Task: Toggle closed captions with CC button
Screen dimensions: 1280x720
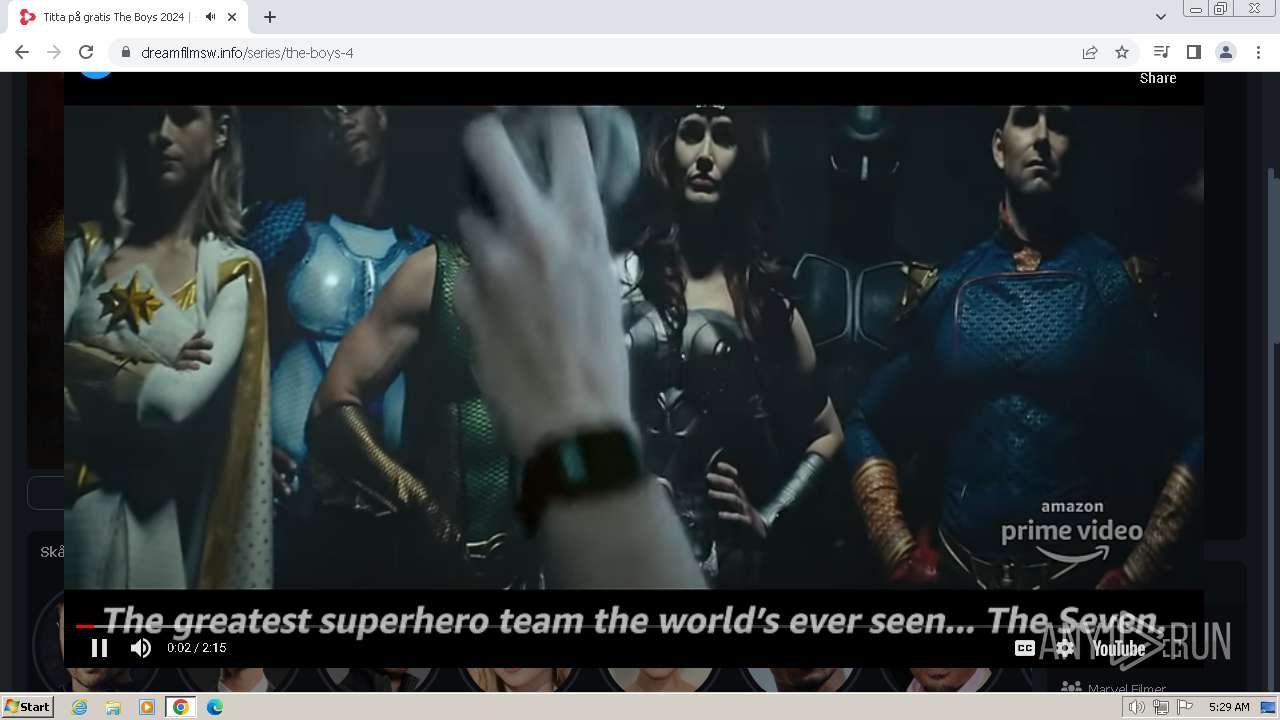Action: (x=1025, y=648)
